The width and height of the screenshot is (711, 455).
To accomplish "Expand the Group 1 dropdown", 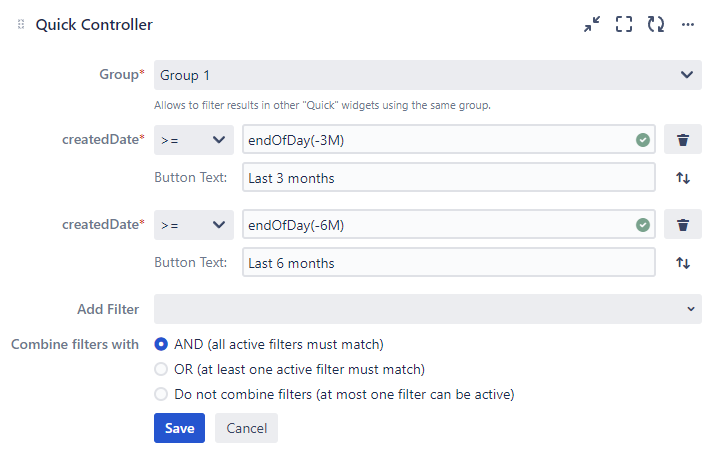I will tap(428, 75).
